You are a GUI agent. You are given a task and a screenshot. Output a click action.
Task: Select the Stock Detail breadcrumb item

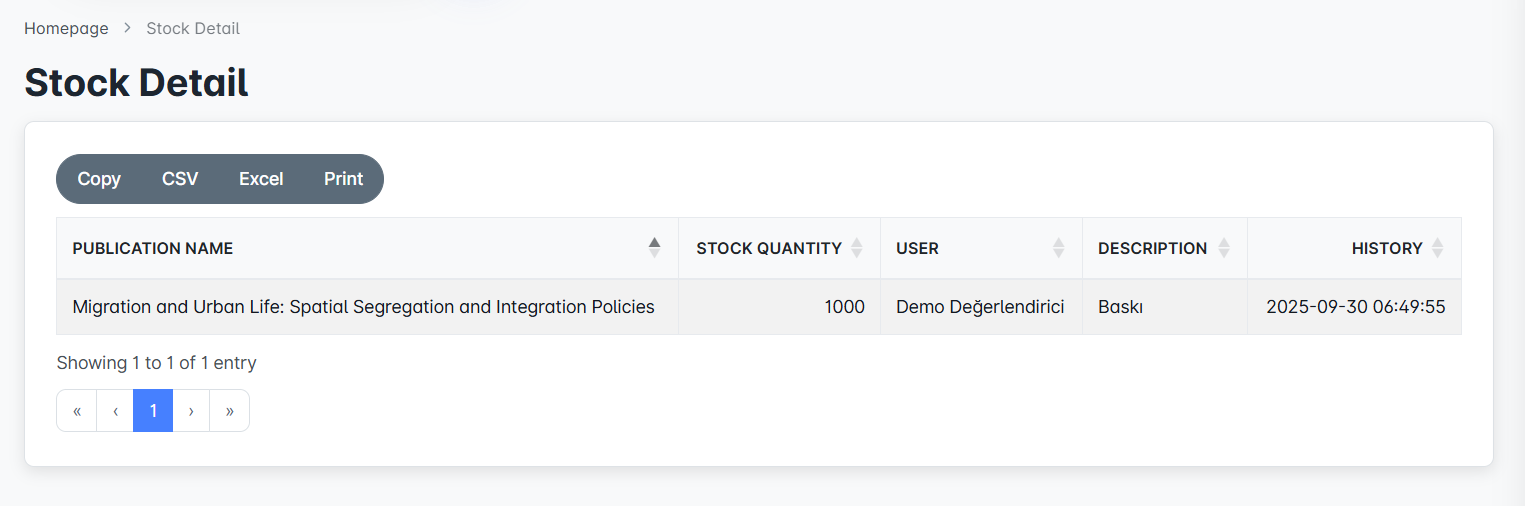pos(193,28)
